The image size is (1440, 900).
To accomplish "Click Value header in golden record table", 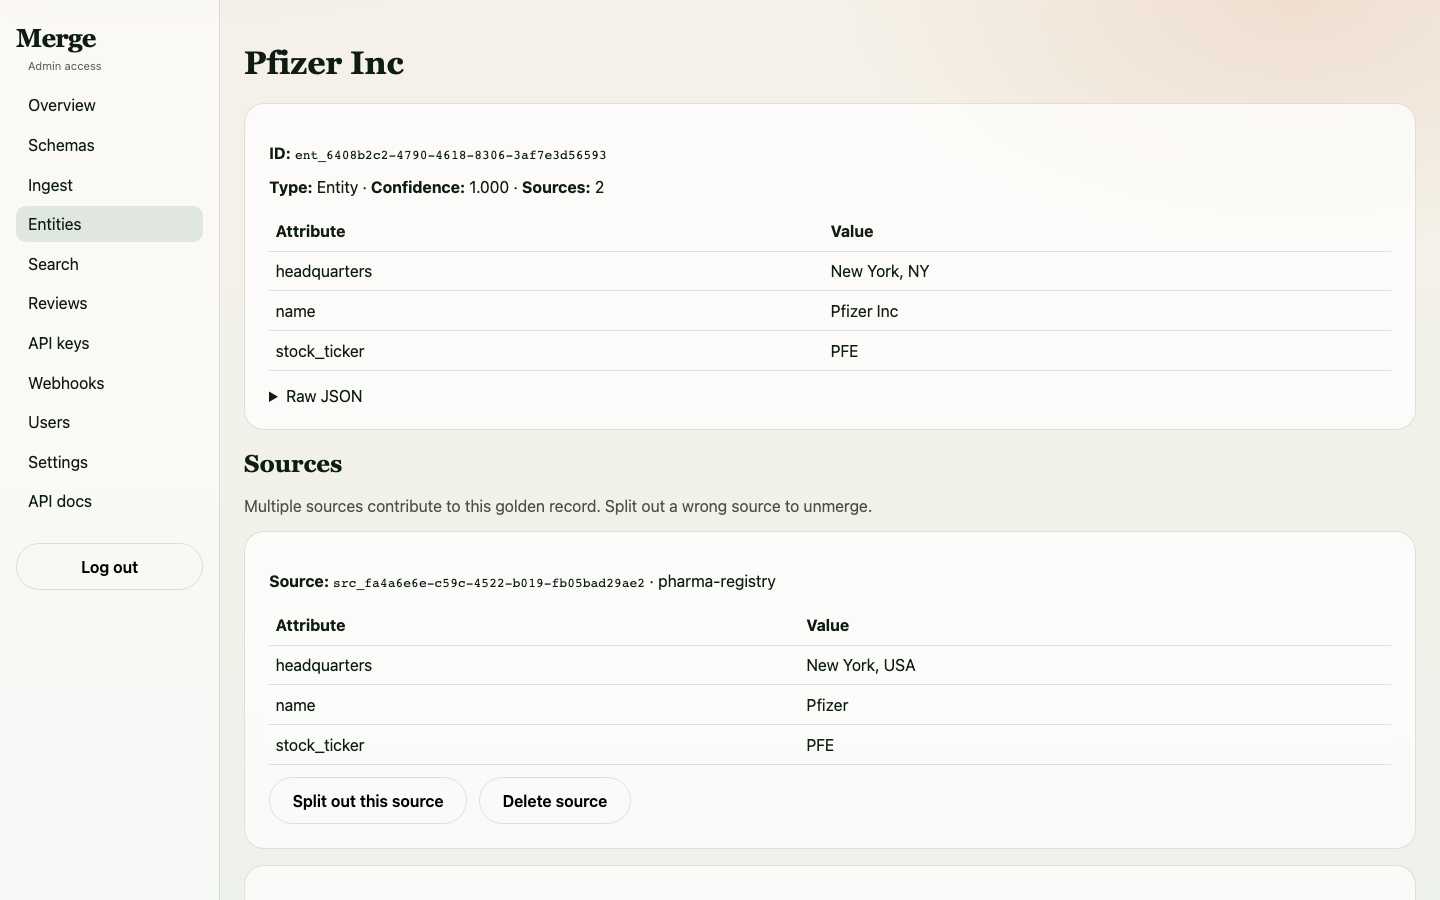I will coord(852,231).
